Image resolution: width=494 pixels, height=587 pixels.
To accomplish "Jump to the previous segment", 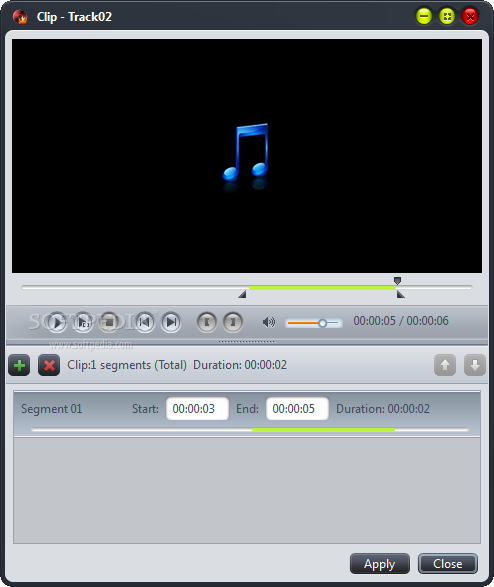I will pyautogui.click(x=145, y=322).
